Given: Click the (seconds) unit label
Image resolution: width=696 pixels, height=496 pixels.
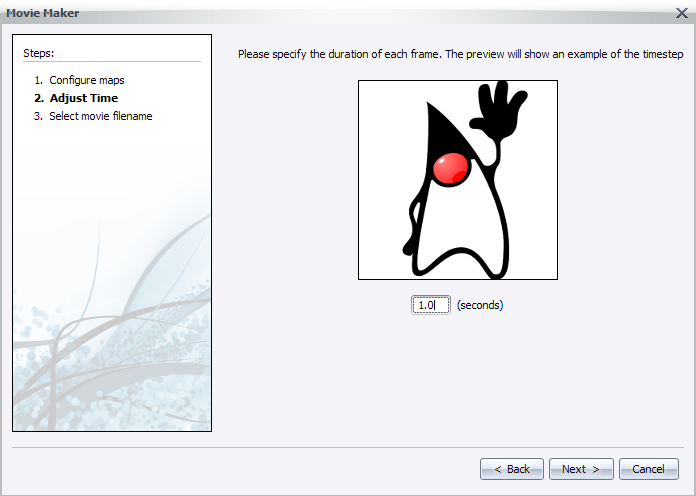Looking at the screenshot, I should coord(480,305).
